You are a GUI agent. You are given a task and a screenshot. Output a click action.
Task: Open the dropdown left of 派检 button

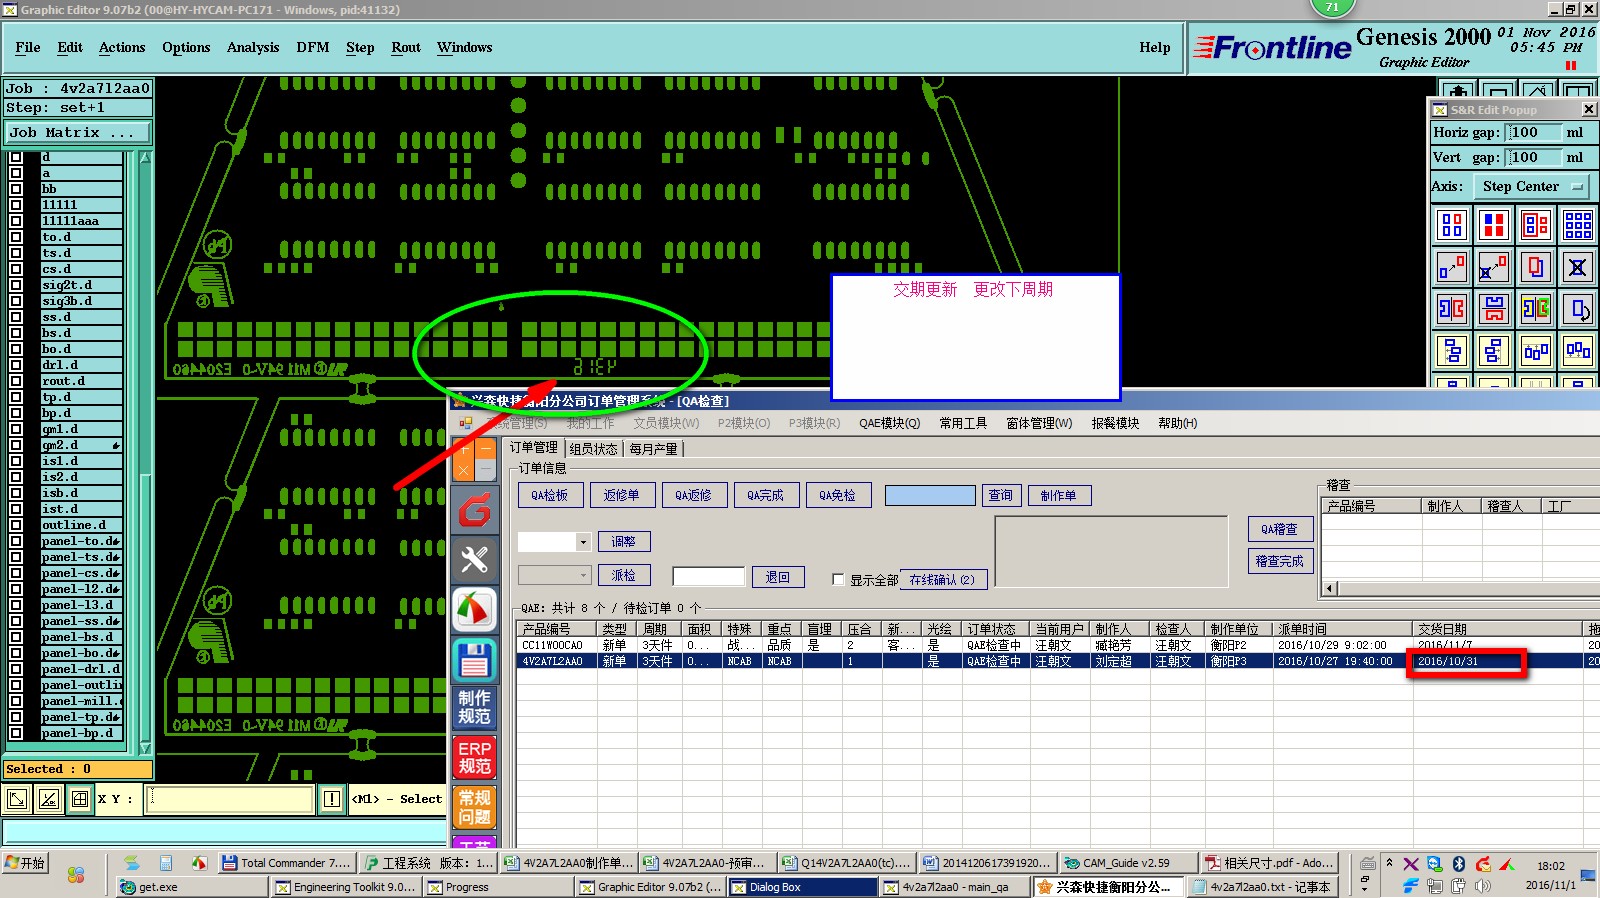point(583,576)
